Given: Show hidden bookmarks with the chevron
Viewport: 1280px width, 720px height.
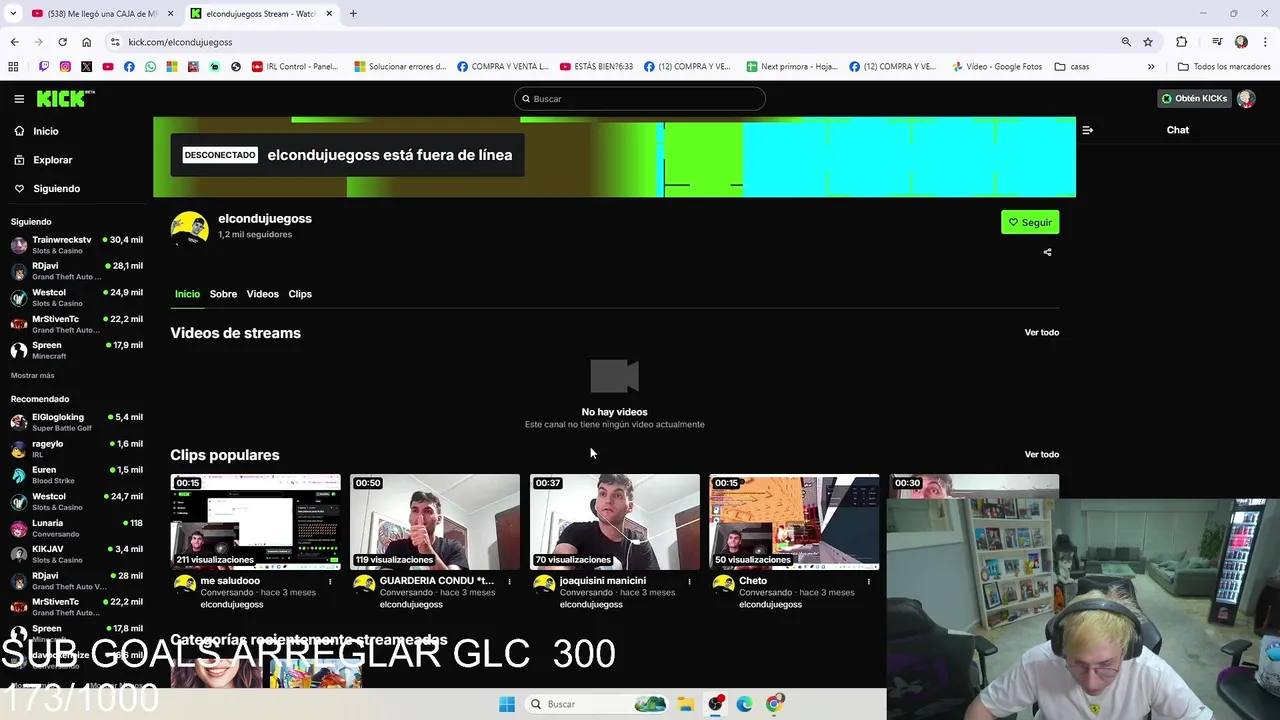Looking at the screenshot, I should coord(1151,66).
